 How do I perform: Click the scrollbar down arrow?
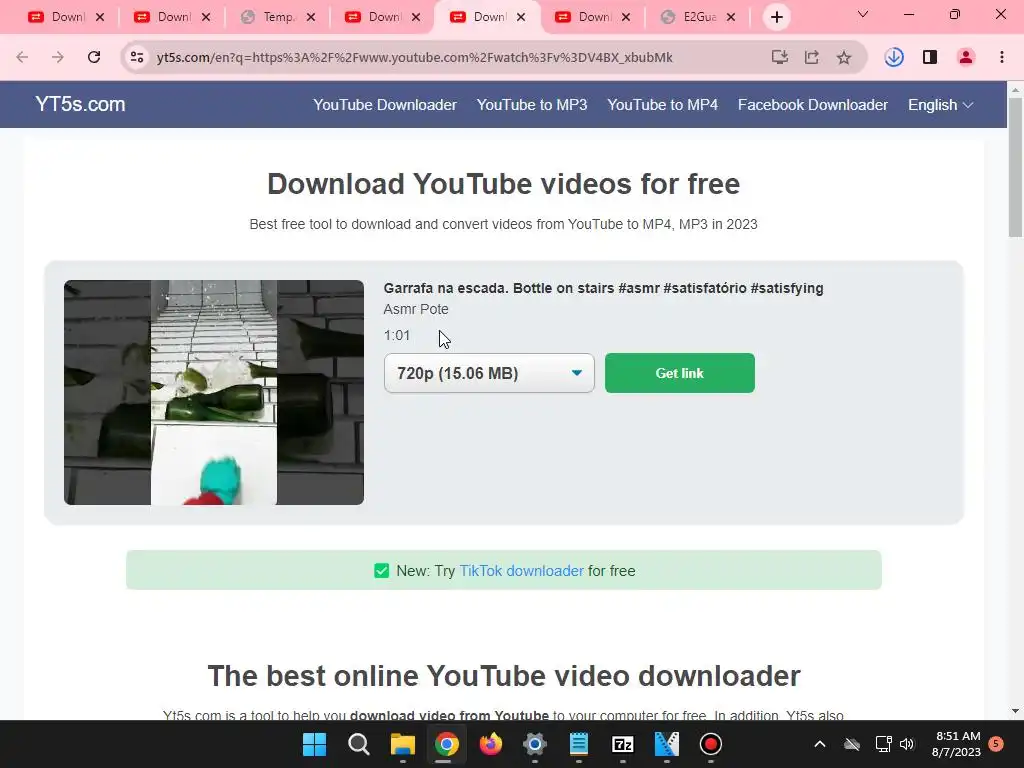tap(1015, 711)
